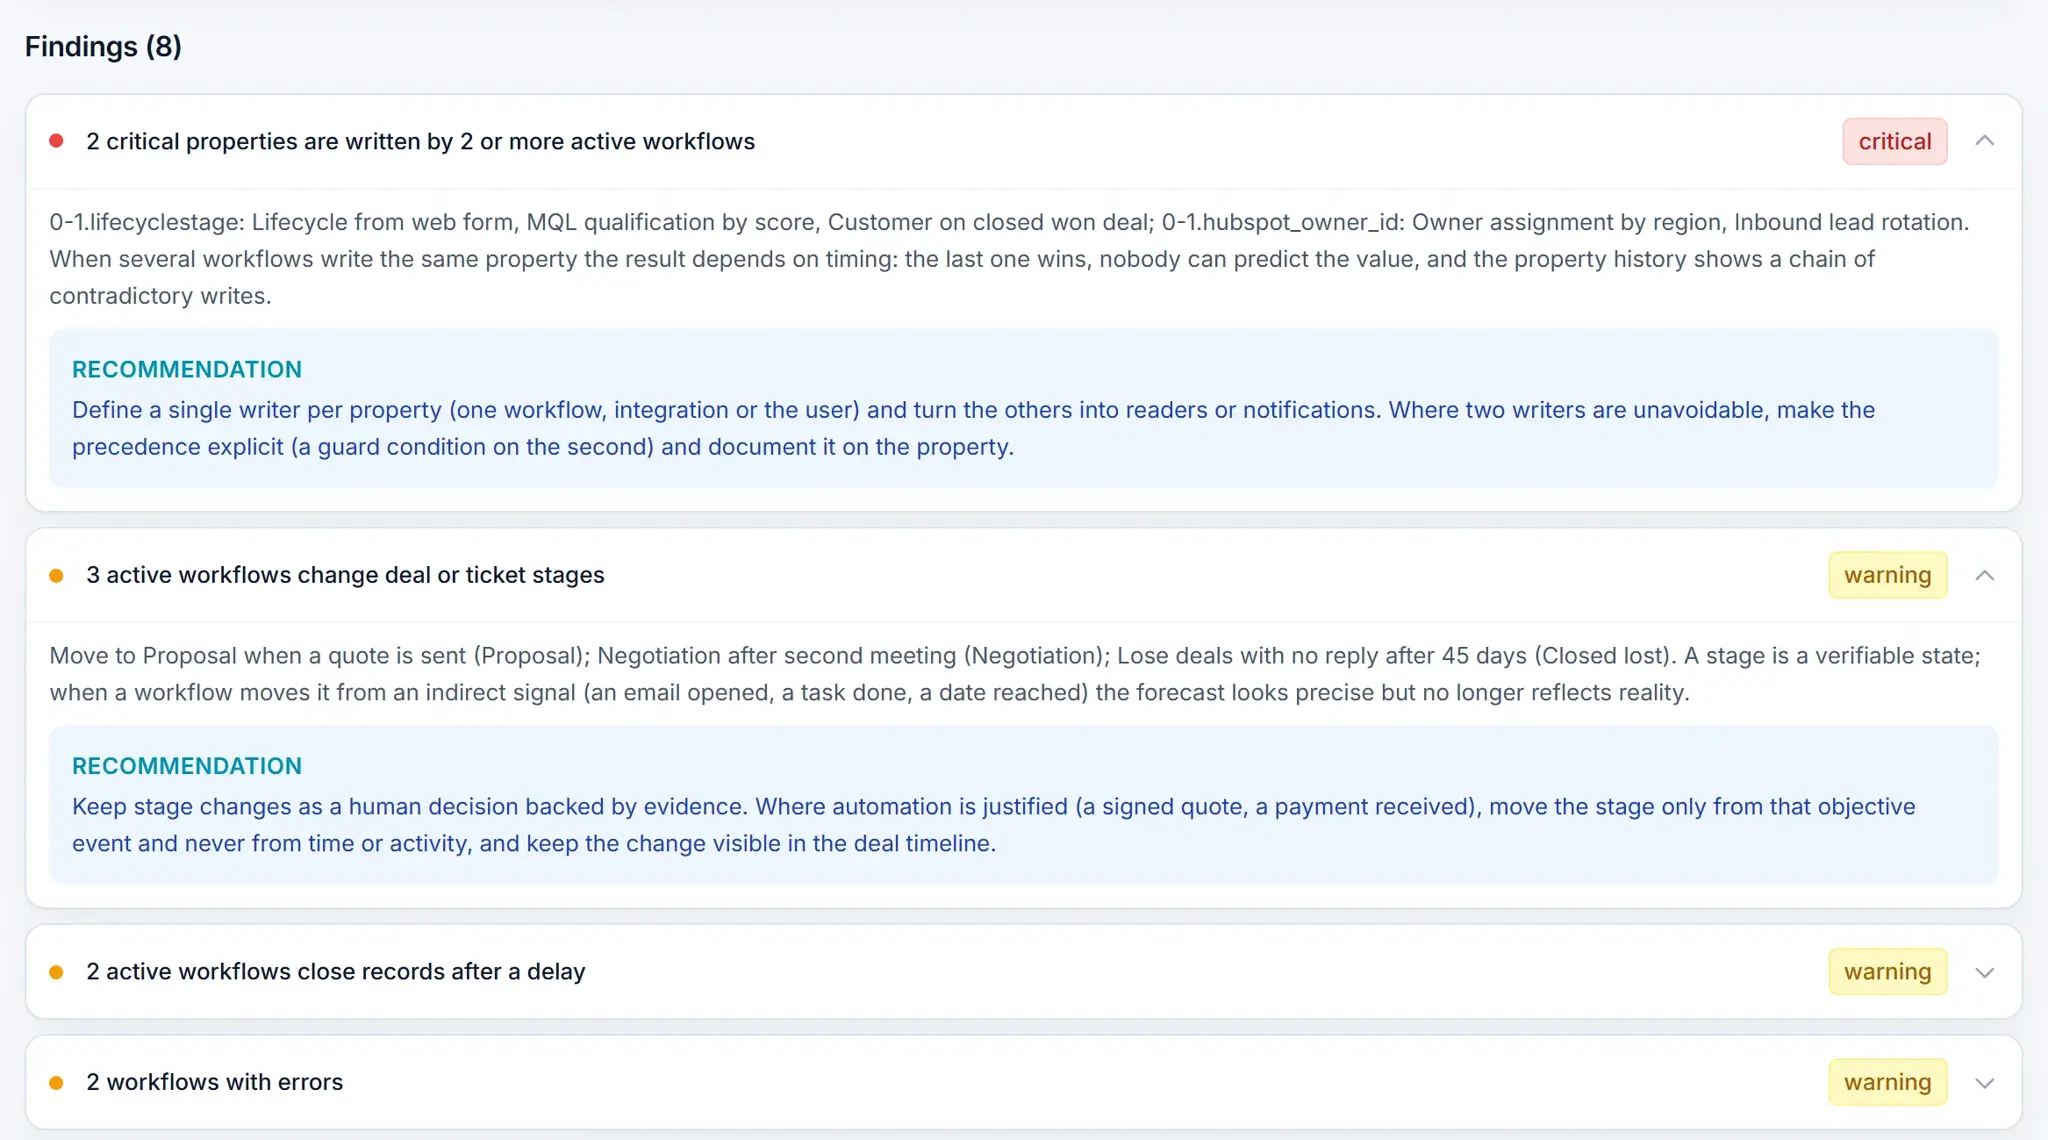Collapse the deal or ticket stages finding chevron
The width and height of the screenshot is (2048, 1140).
pos(1985,575)
